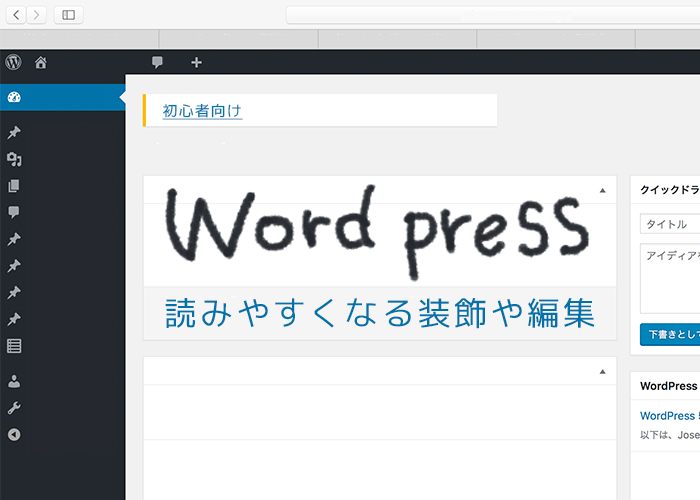
Task: Collapse the first dashboard widget with its triangle
Action: (603, 191)
